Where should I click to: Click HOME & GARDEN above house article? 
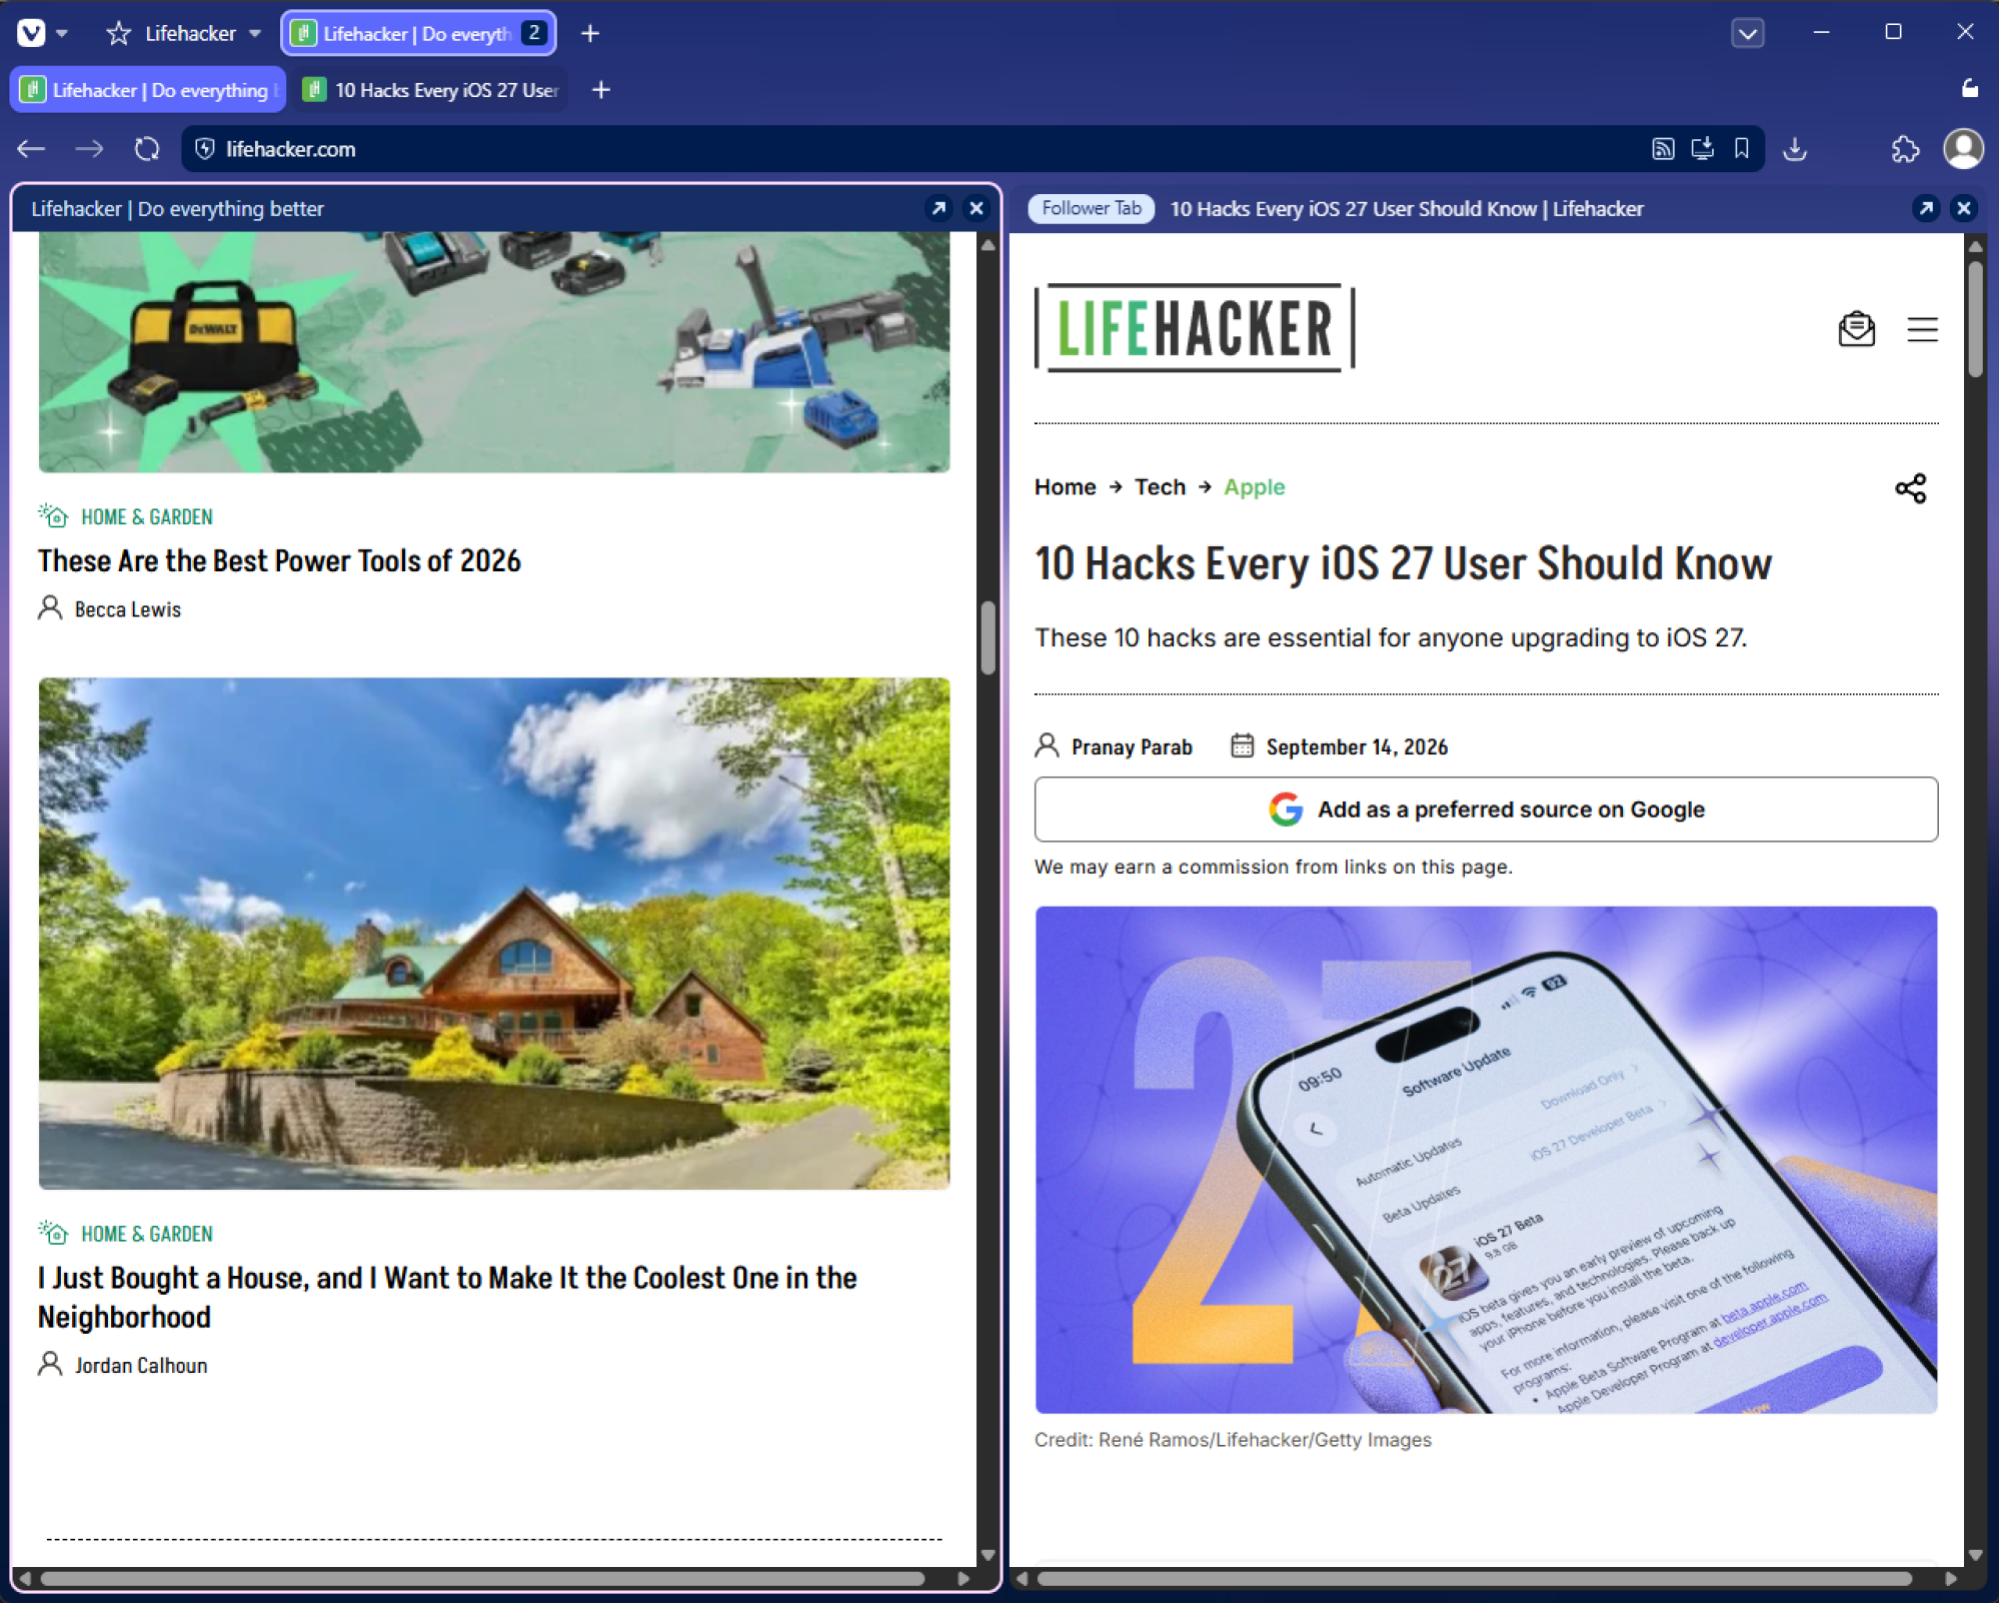pos(147,1234)
